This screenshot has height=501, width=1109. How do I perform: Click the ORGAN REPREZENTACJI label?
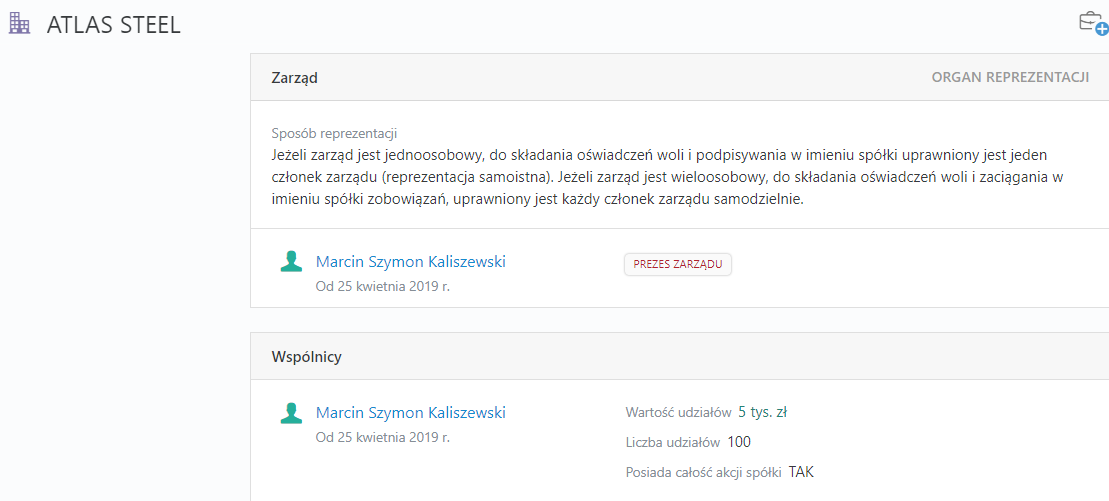click(x=1010, y=78)
